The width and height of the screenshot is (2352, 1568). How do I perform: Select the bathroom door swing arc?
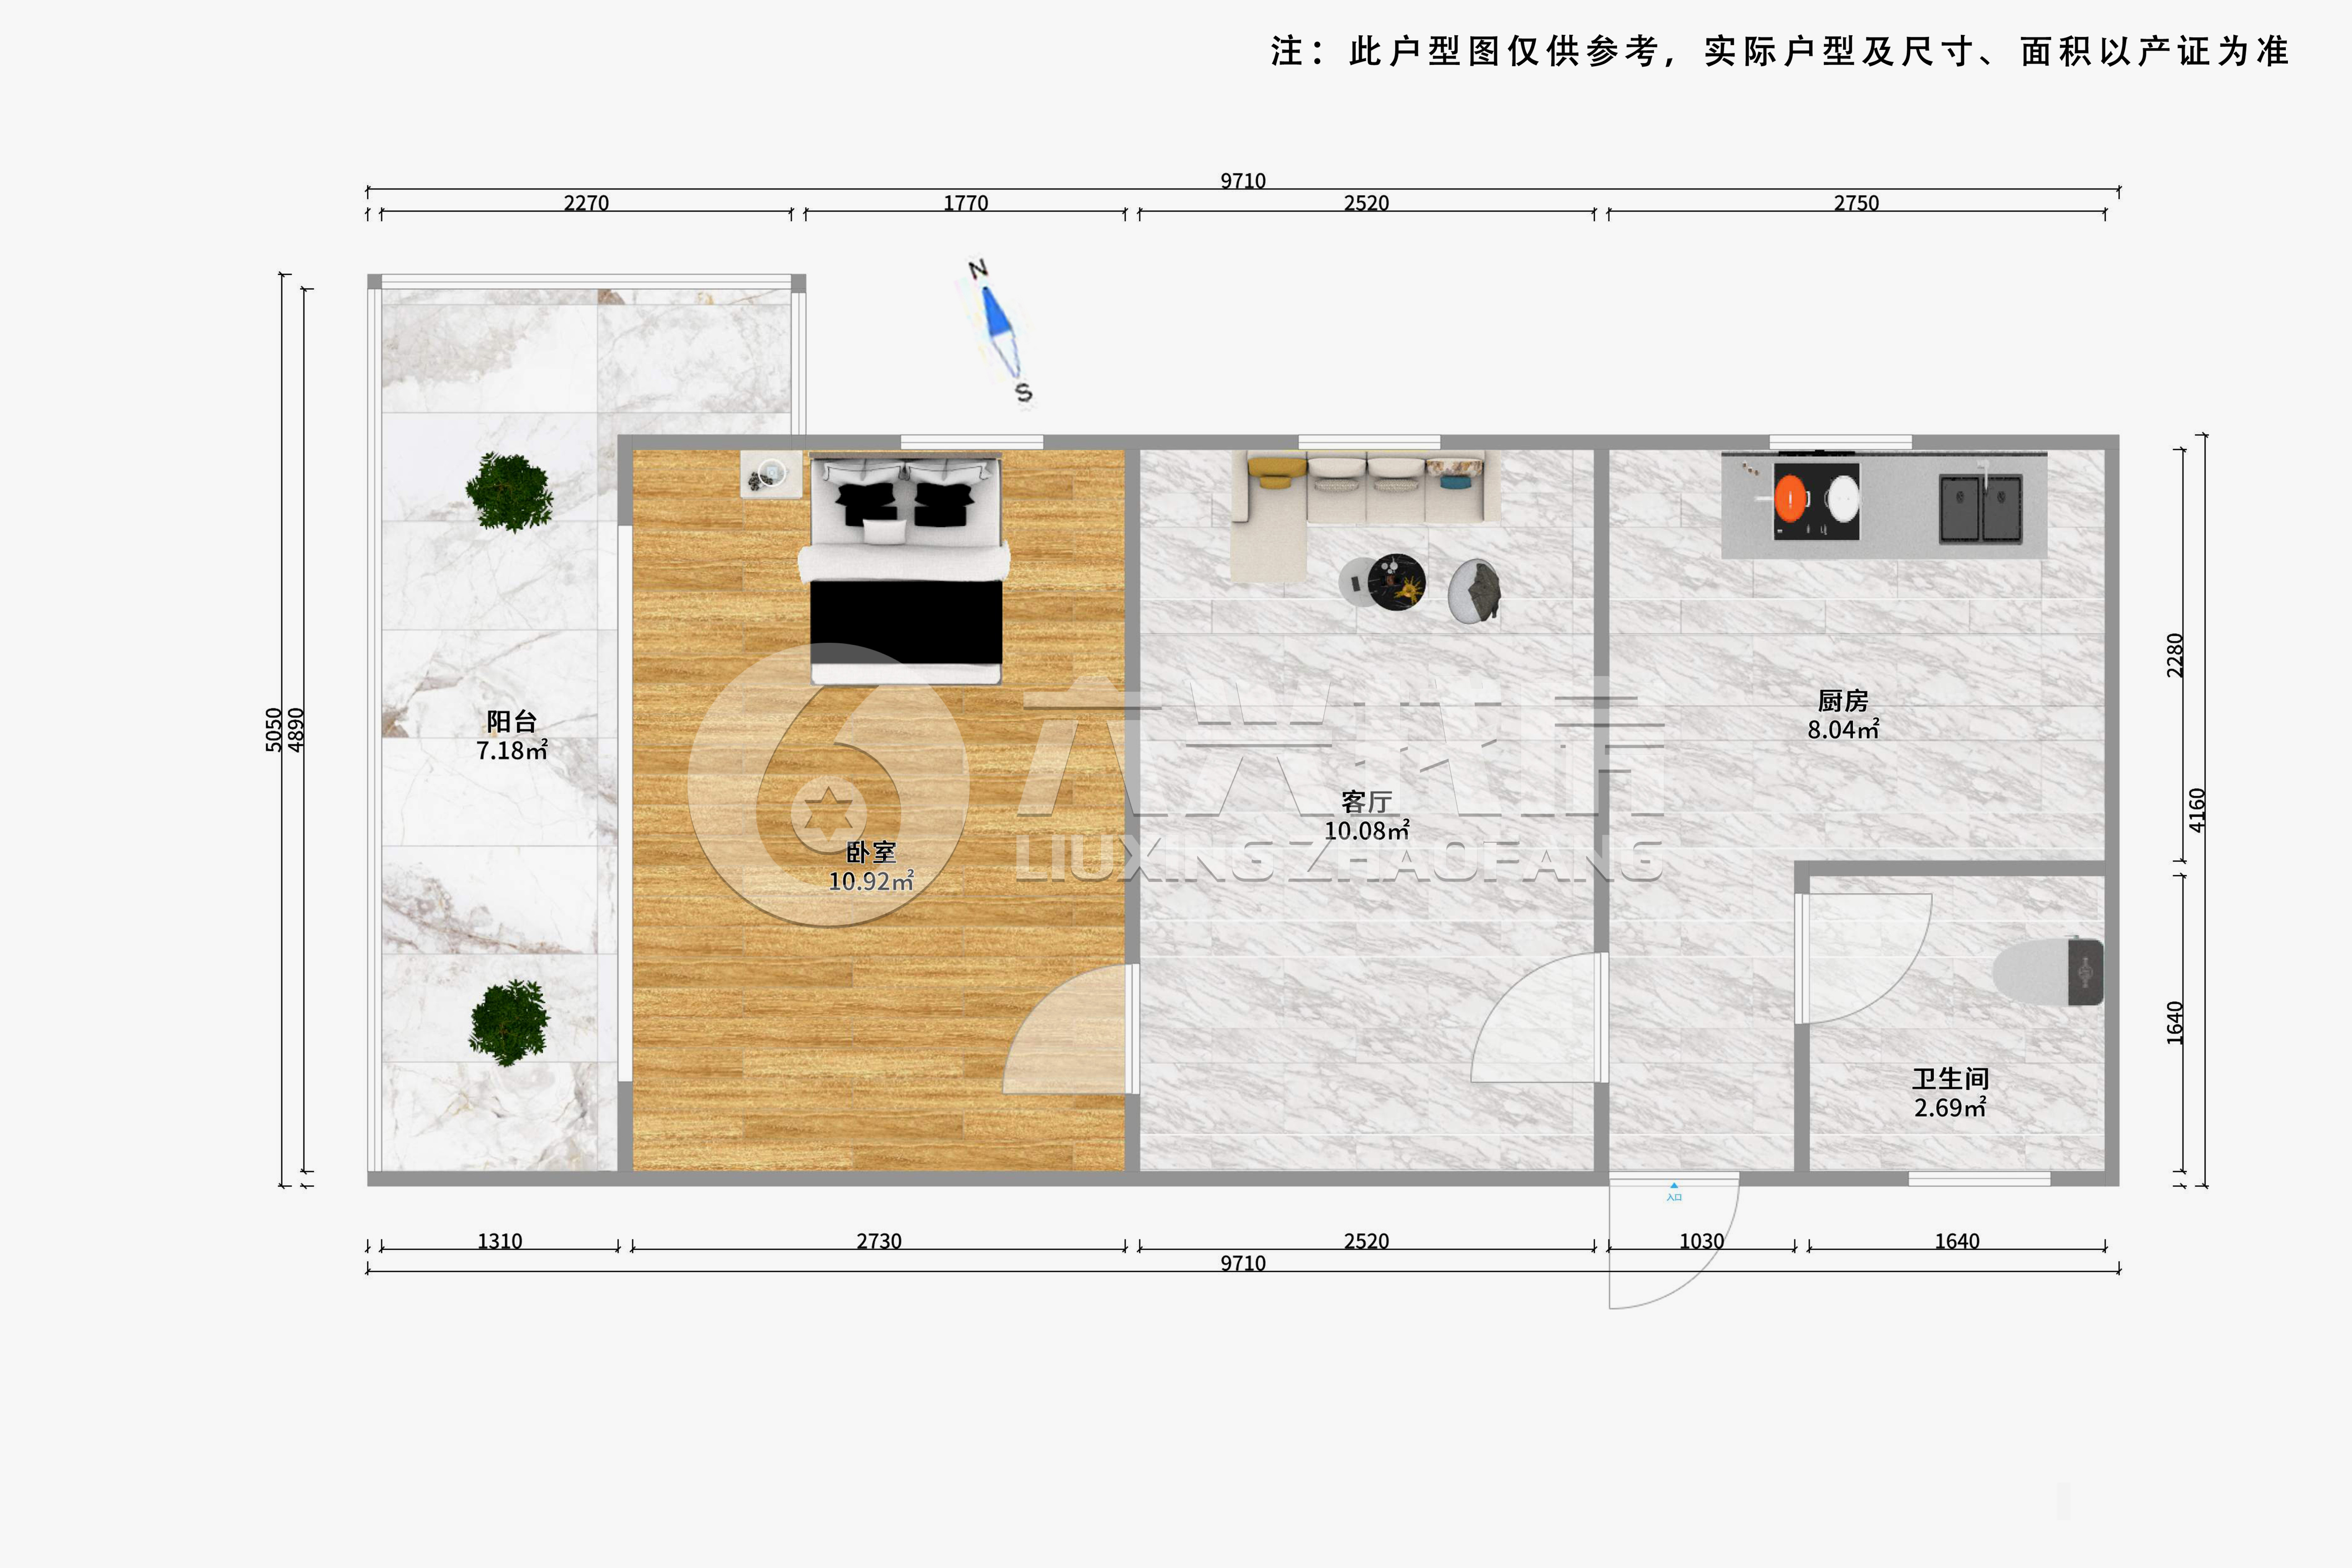point(1864,958)
